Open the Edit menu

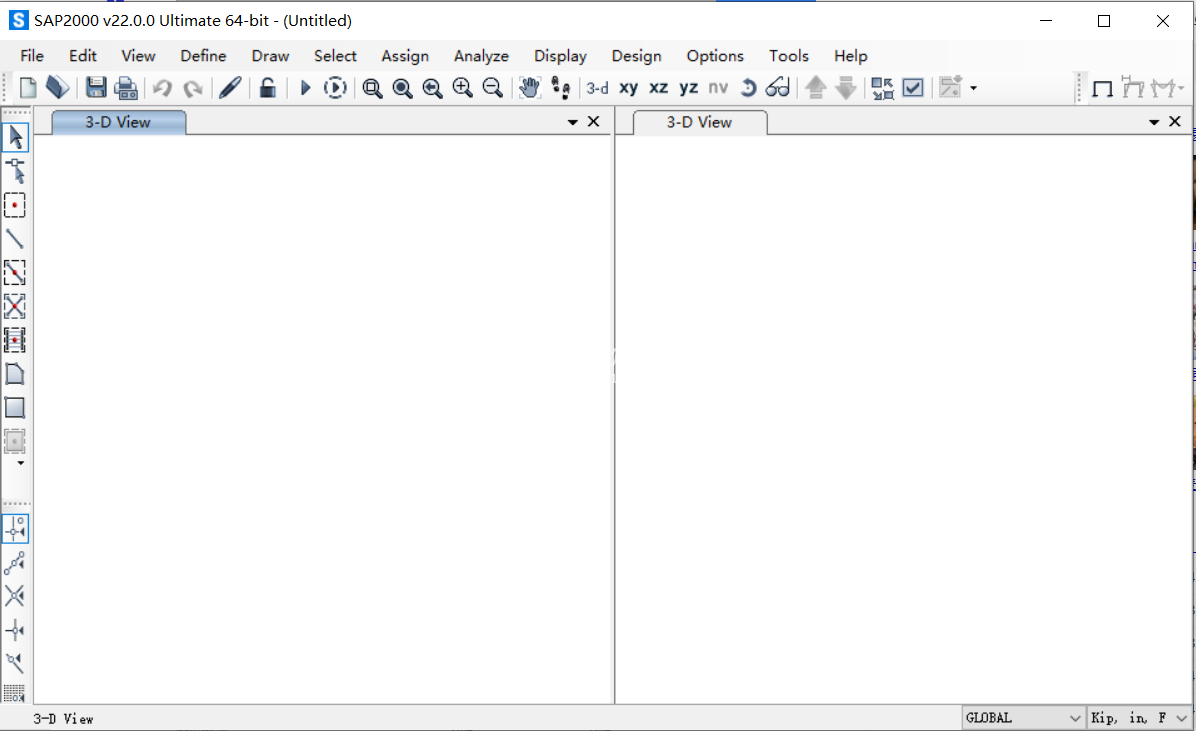[82, 56]
